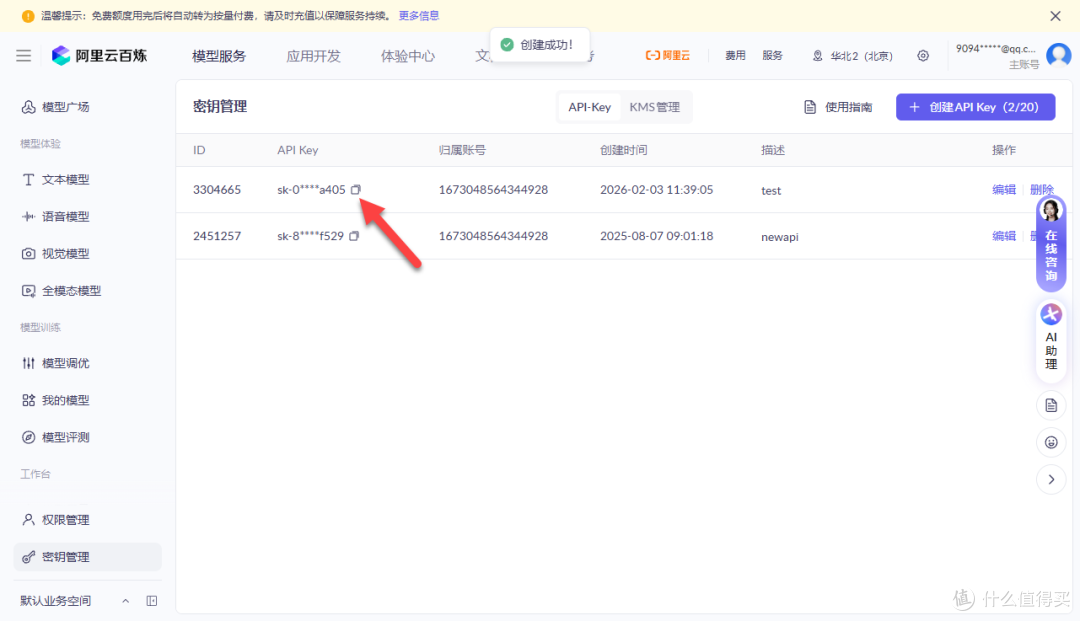Click the document icon in right floating bar
The image size is (1080, 621).
coord(1051,406)
